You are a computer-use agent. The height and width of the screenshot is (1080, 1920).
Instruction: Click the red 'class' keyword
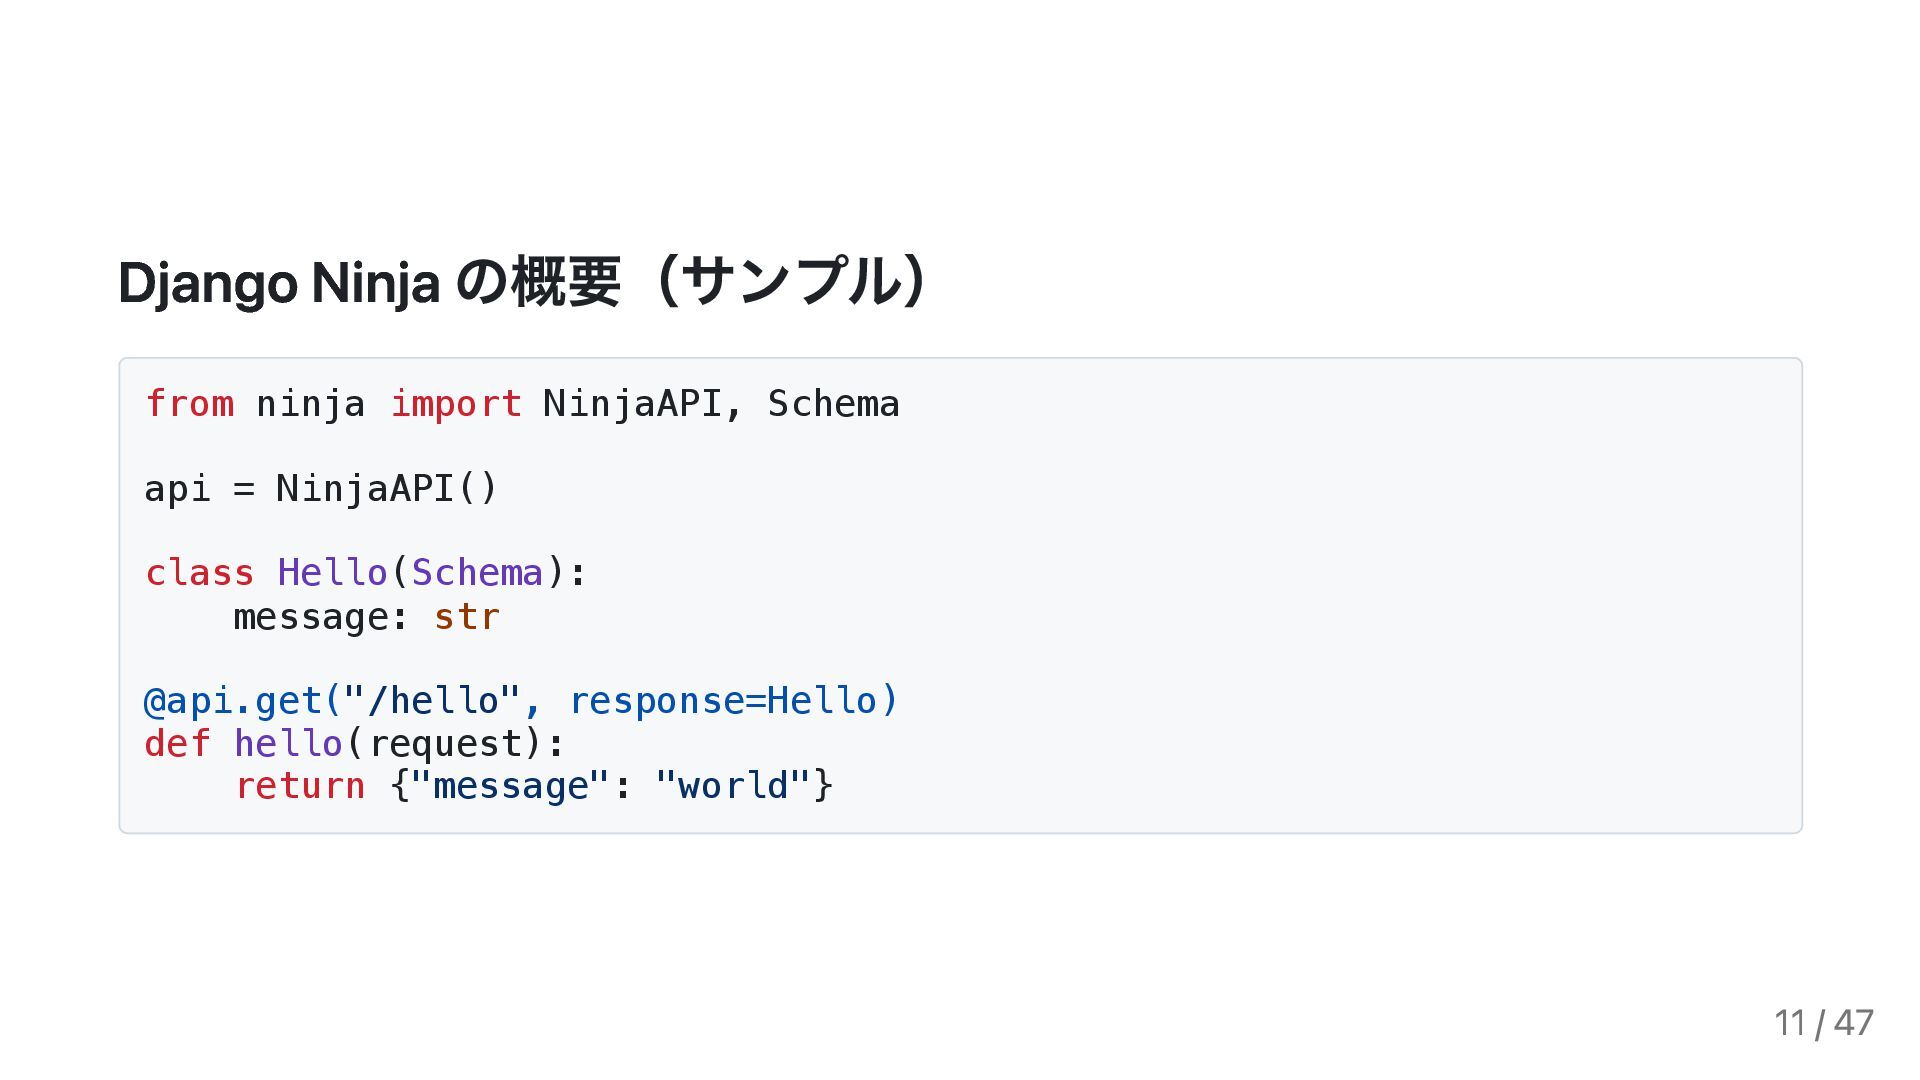(200, 573)
